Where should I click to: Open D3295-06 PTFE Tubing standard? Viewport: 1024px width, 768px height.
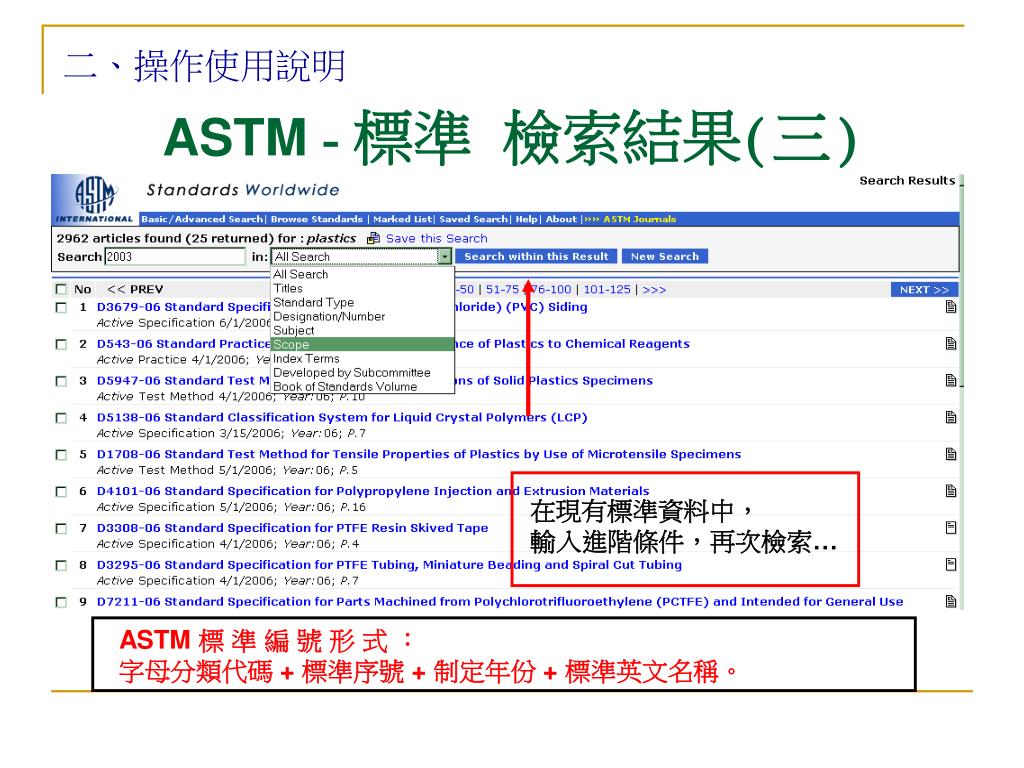[389, 564]
